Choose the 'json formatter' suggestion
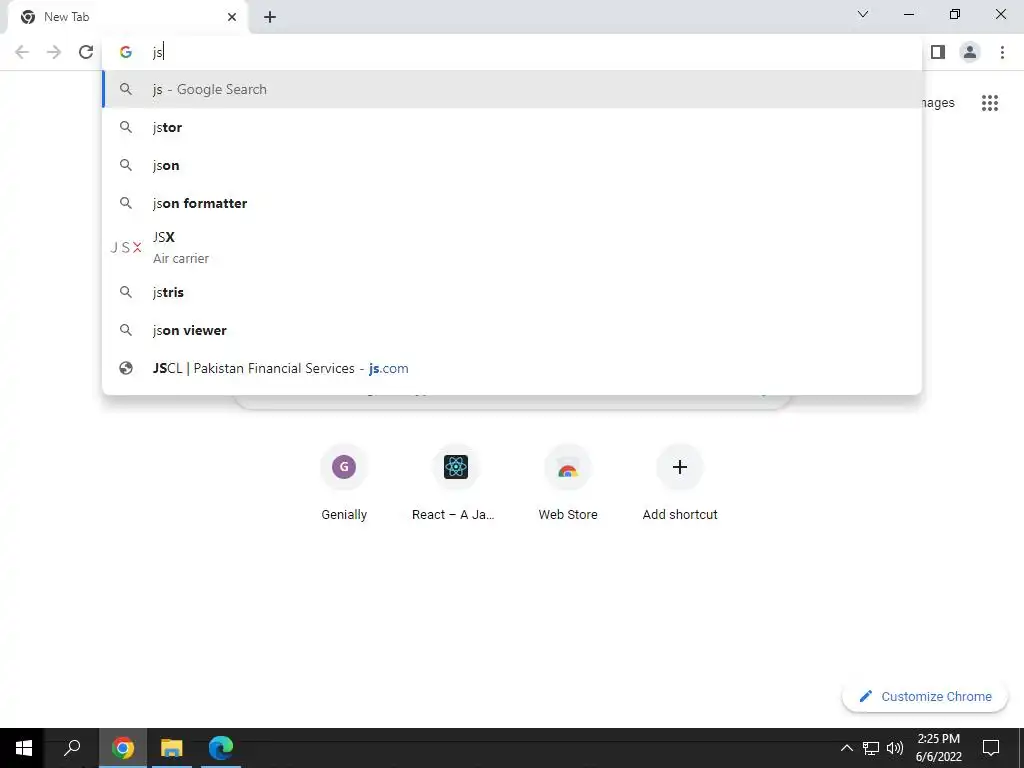Image resolution: width=1024 pixels, height=768 pixels. point(512,203)
